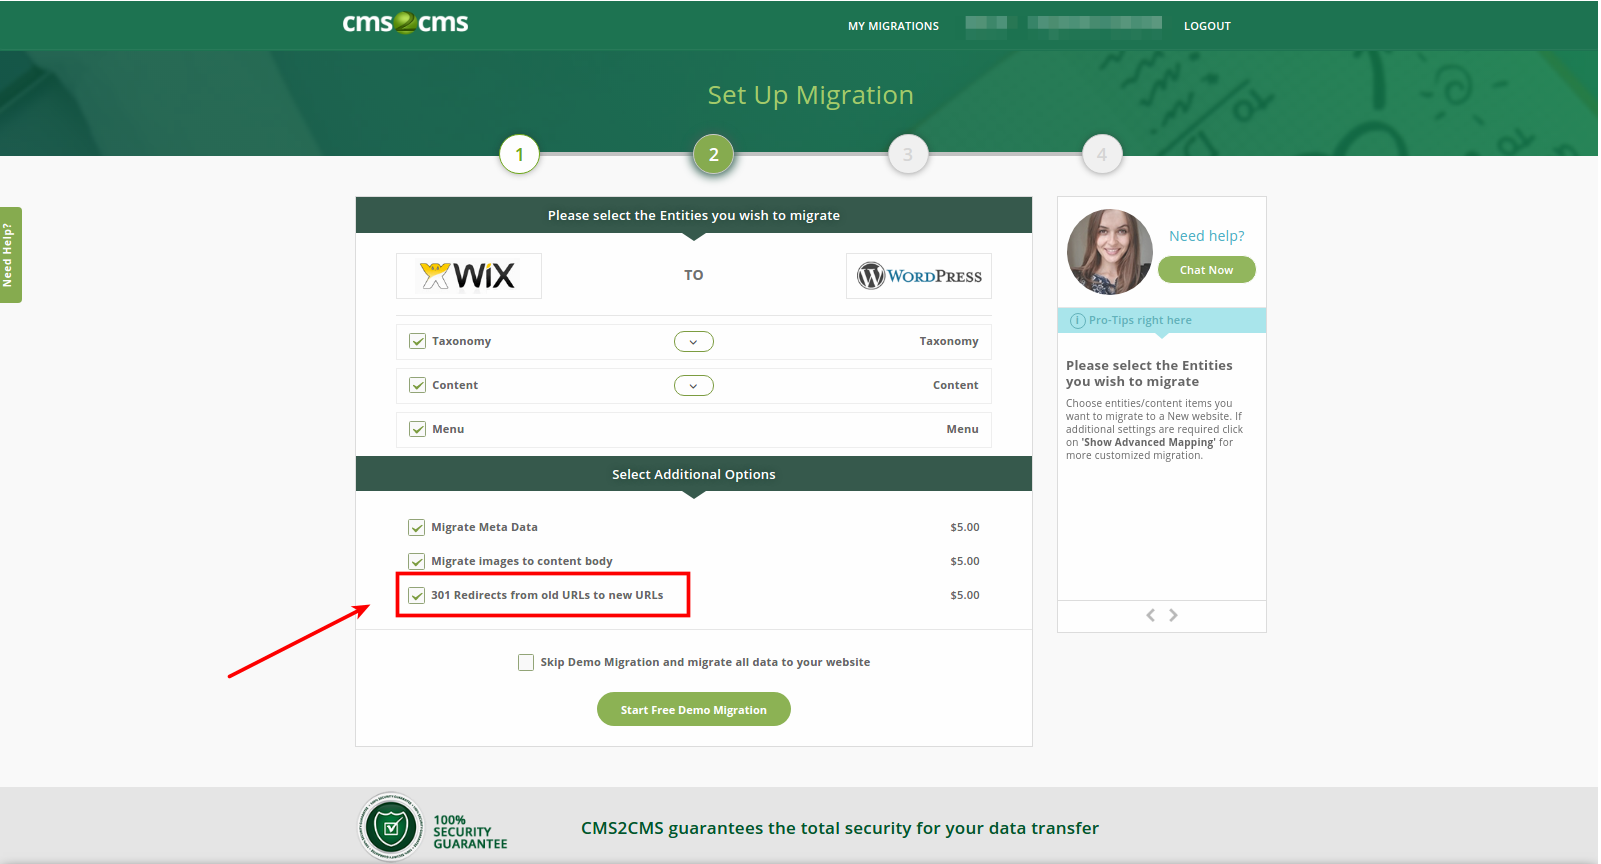Click the Pro-Tips info icon

1078,321
